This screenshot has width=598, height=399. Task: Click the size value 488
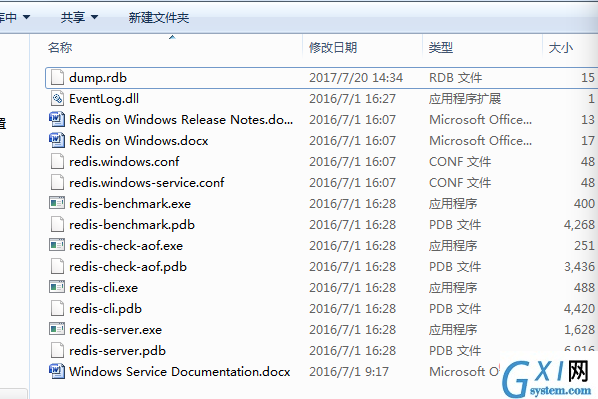tap(584, 288)
